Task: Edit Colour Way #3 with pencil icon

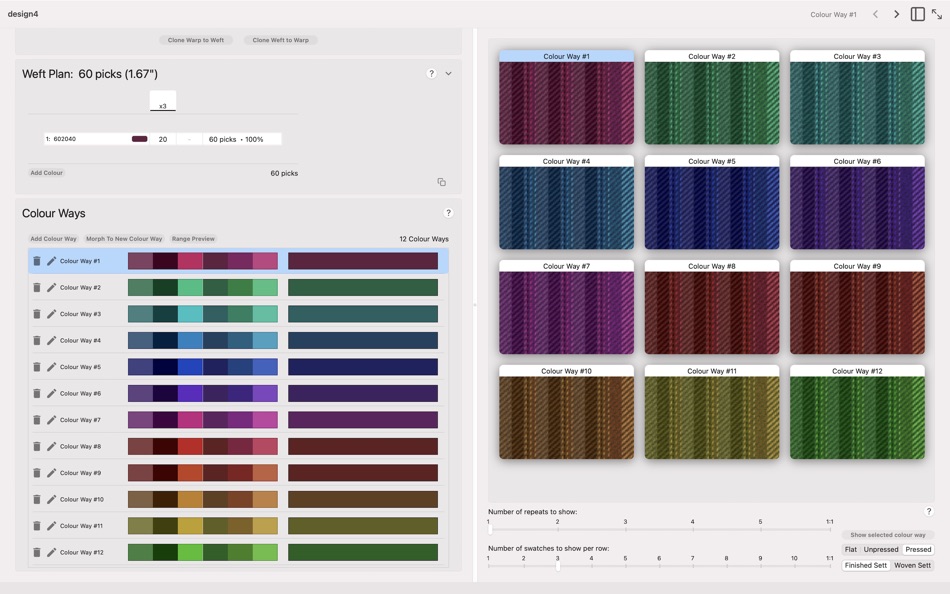Action: tap(51, 314)
